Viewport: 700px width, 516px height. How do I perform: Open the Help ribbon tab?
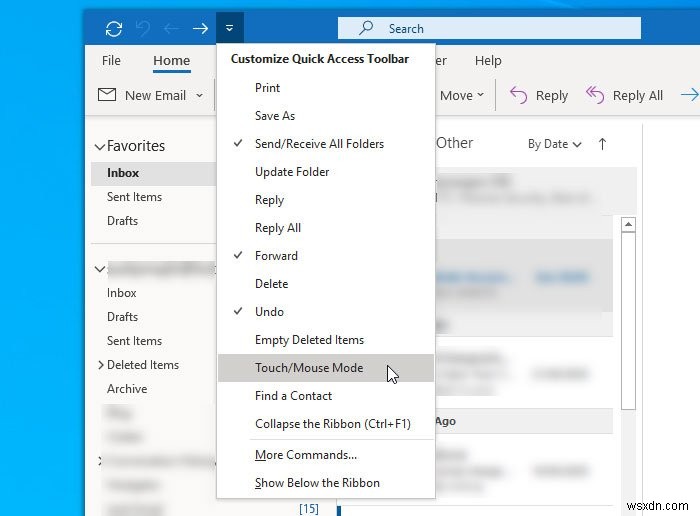[x=488, y=60]
